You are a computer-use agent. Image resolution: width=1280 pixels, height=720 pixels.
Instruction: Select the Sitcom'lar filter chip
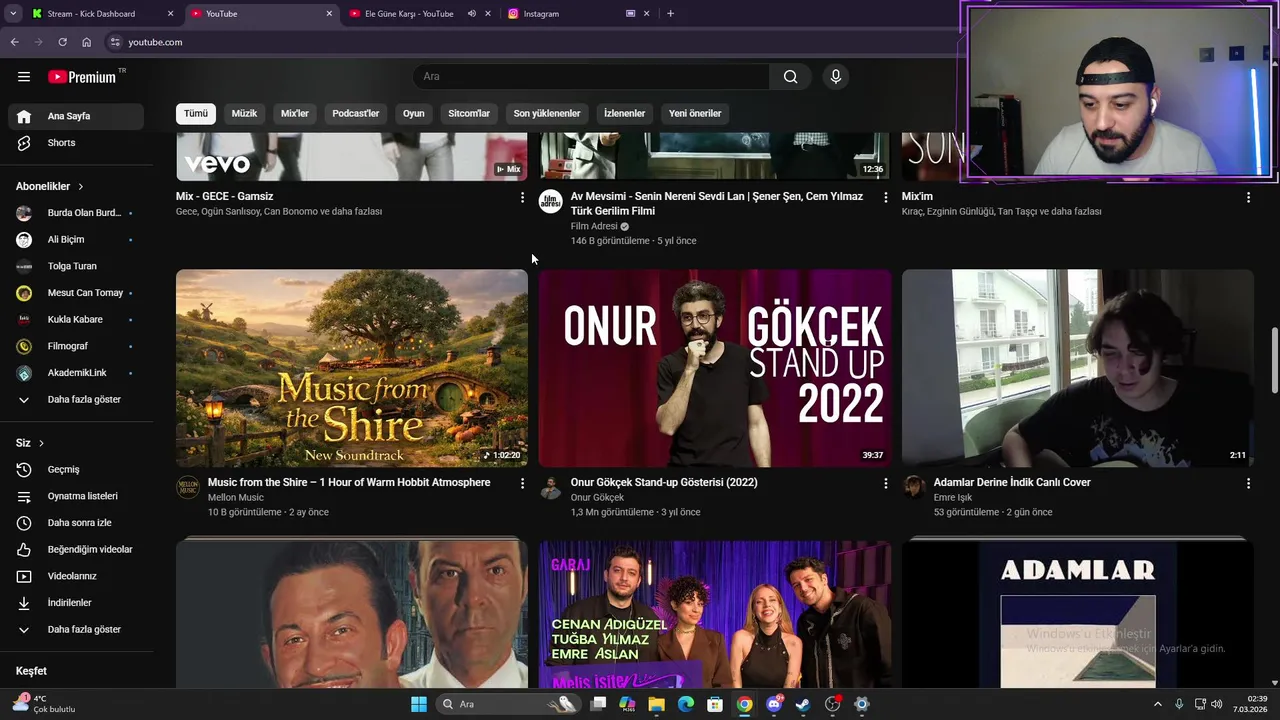tap(469, 114)
